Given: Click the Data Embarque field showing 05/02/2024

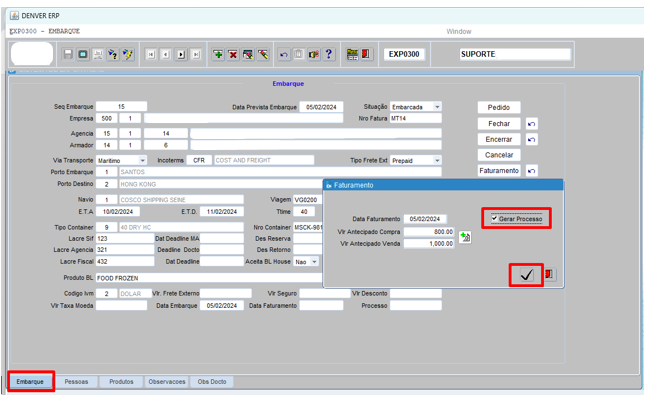Looking at the screenshot, I should pyautogui.click(x=222, y=305).
